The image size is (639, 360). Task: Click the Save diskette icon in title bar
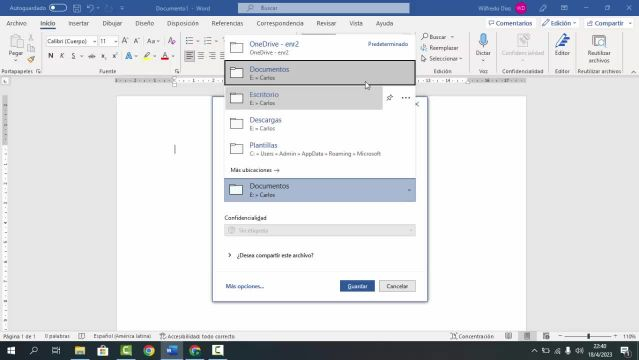pyautogui.click(x=77, y=8)
